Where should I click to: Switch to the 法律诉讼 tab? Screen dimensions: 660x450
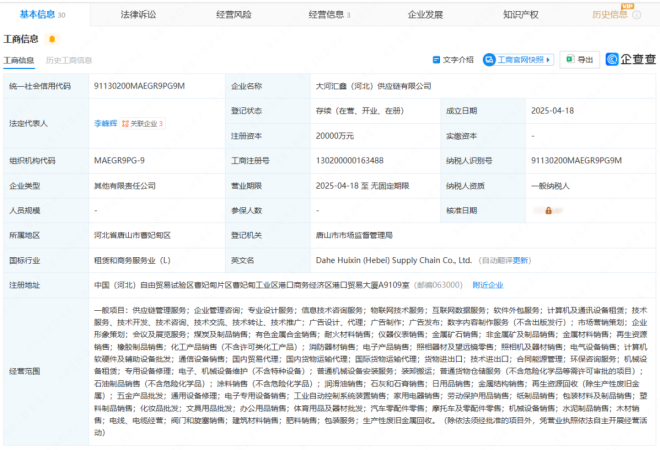click(x=138, y=15)
